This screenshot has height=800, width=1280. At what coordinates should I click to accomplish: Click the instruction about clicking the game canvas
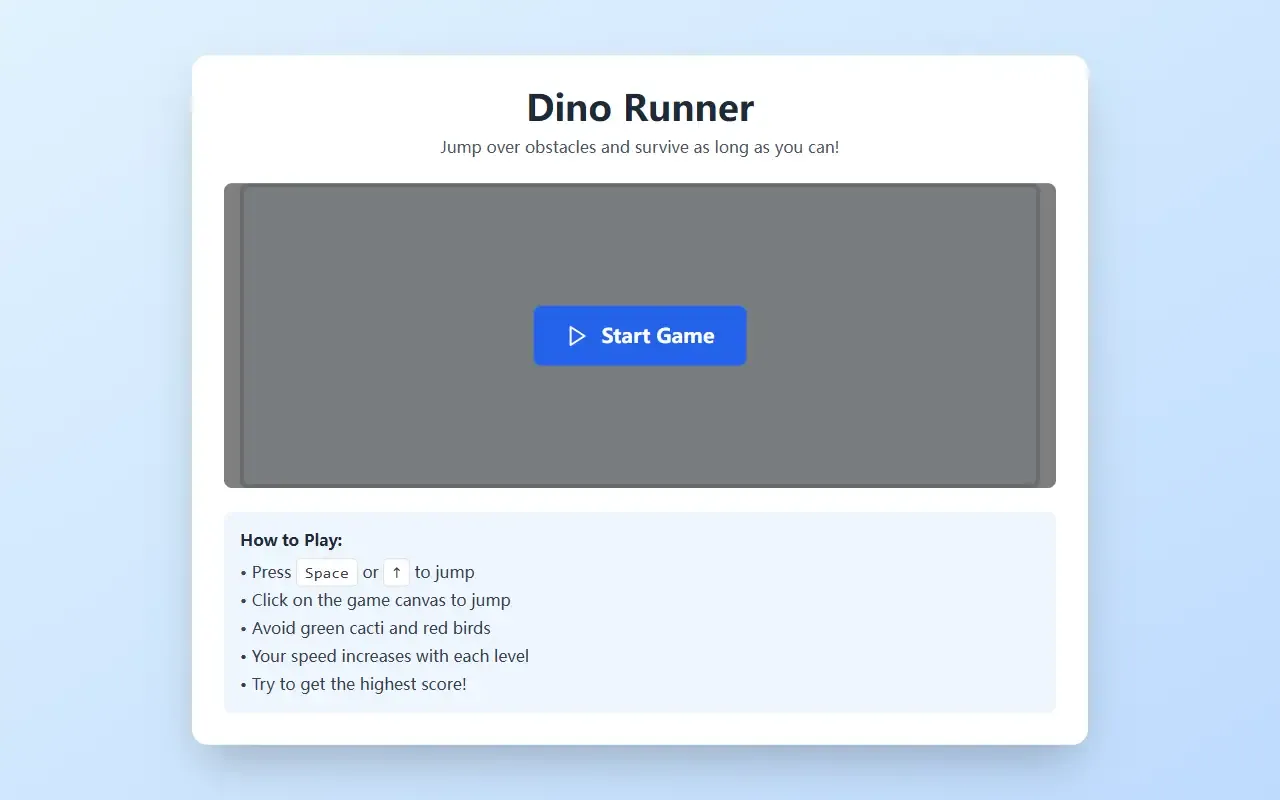(x=375, y=600)
